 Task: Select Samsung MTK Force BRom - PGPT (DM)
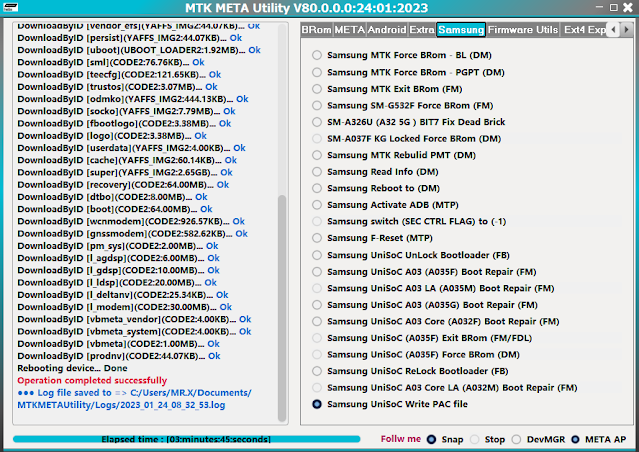(408, 72)
